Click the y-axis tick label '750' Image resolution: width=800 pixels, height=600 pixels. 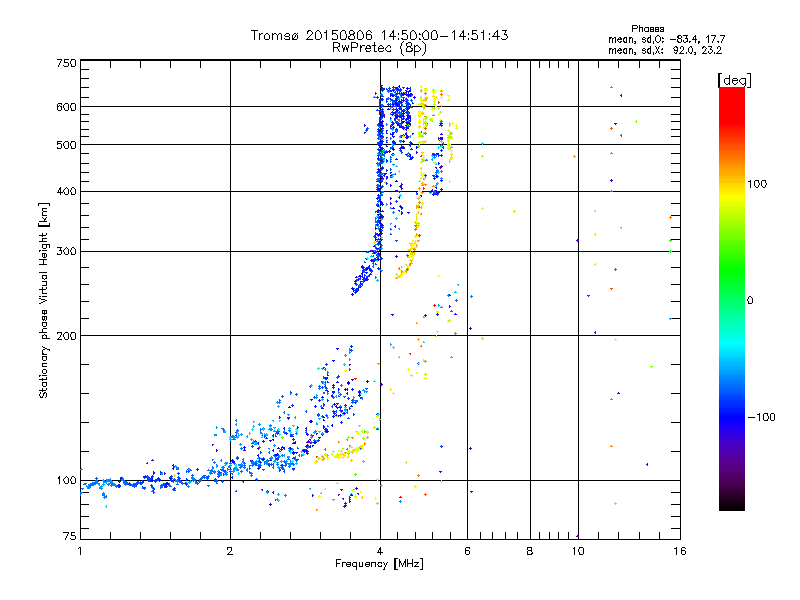click(x=66, y=63)
